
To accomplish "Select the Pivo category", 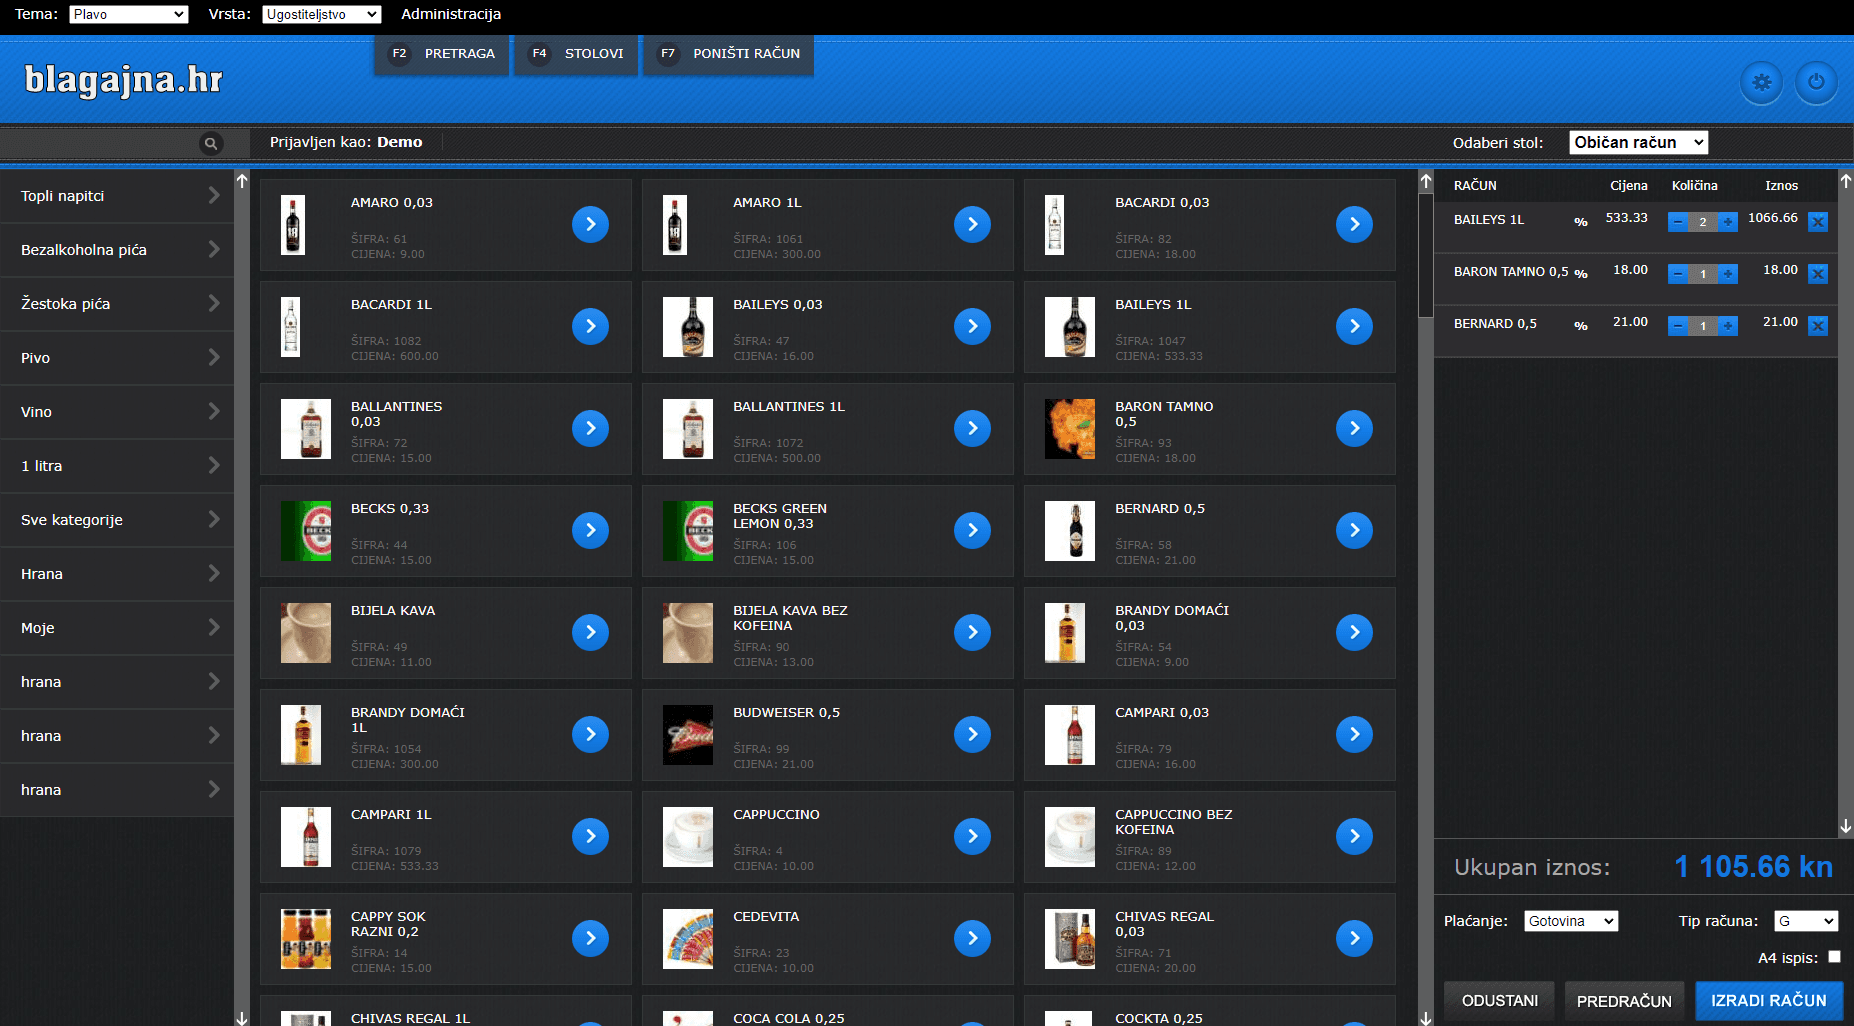I will (117, 358).
